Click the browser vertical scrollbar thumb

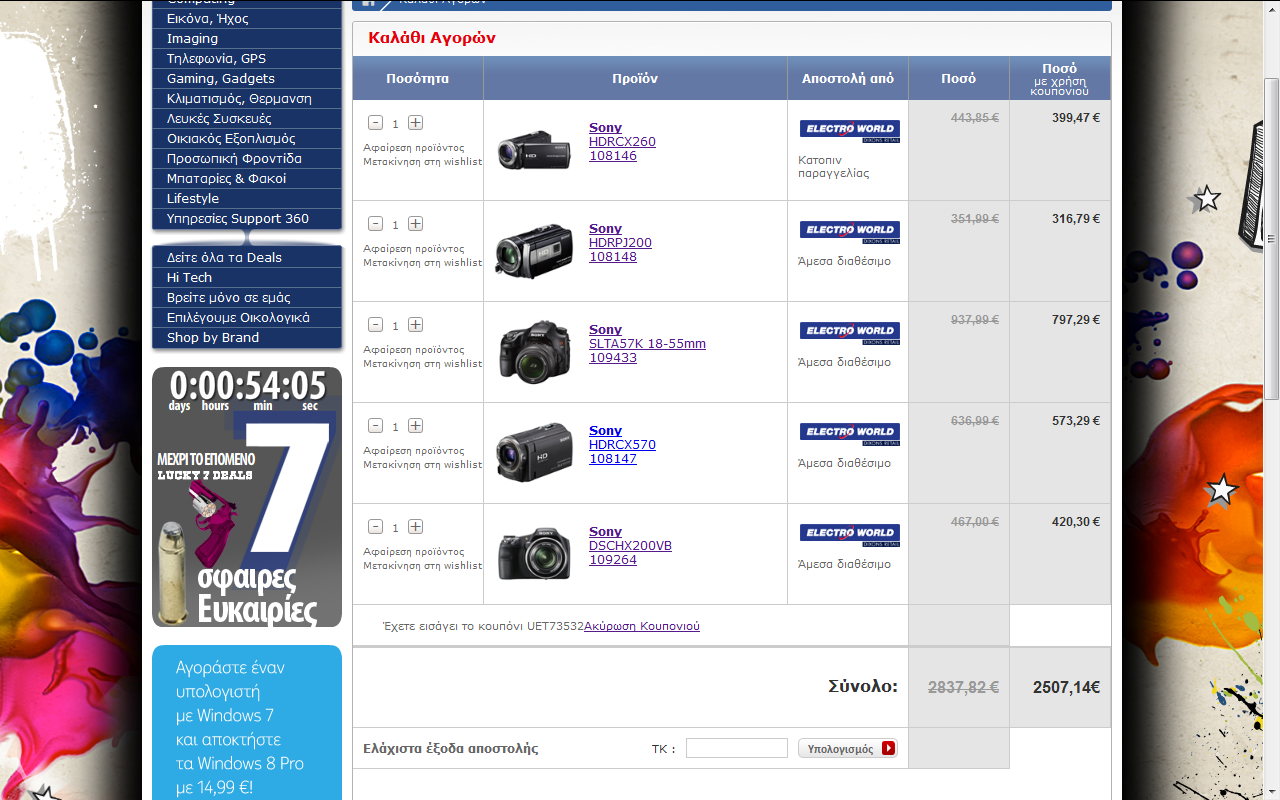[x=1271, y=240]
